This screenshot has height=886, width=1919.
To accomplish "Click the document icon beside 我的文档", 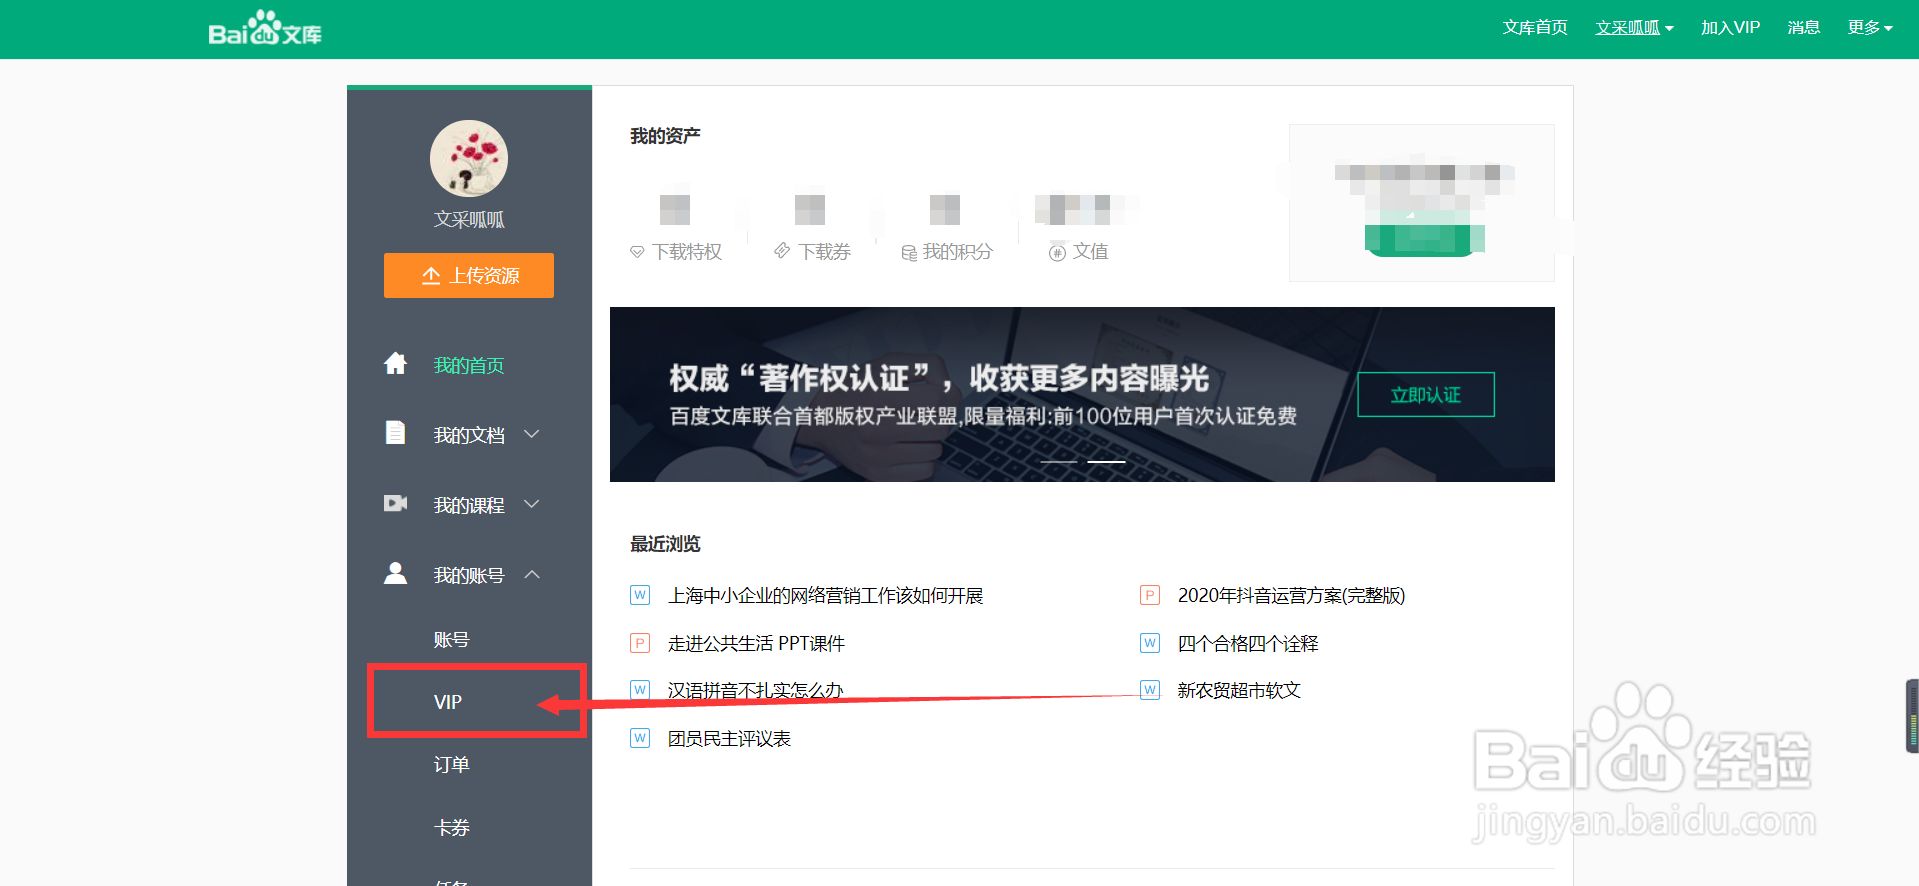I will point(396,433).
